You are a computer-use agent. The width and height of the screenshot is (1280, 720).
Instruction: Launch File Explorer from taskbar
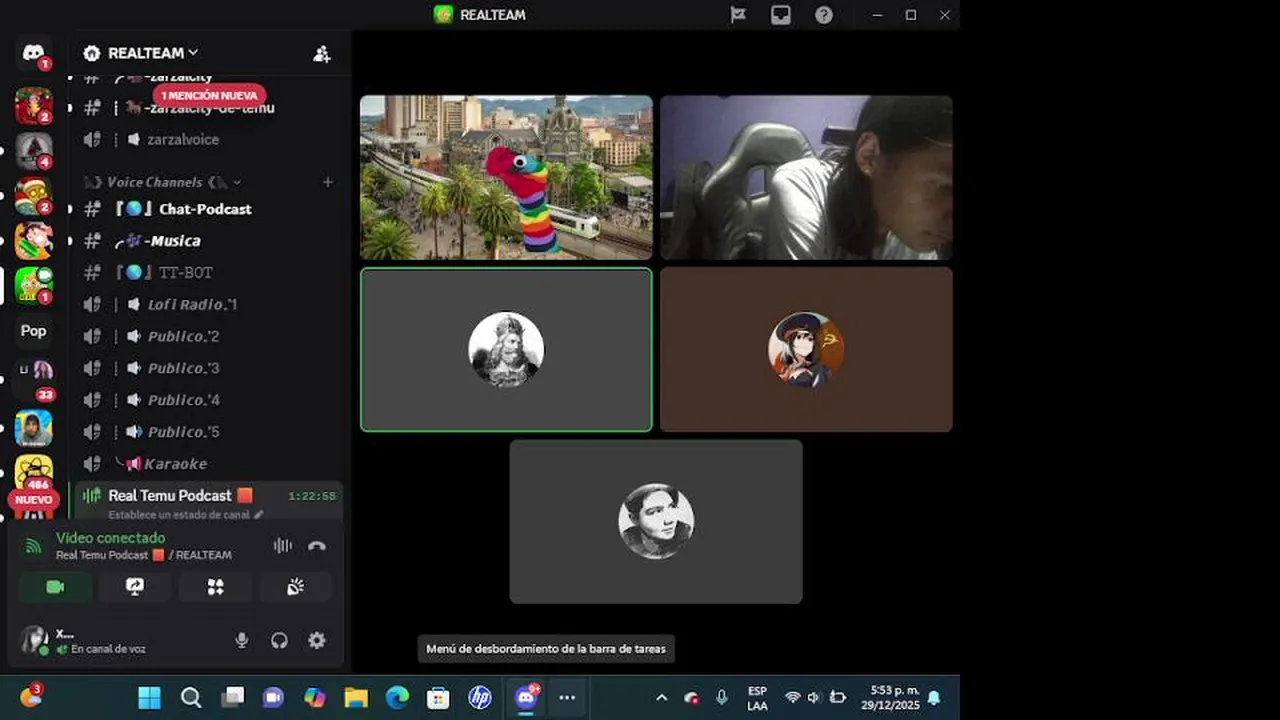click(x=357, y=697)
